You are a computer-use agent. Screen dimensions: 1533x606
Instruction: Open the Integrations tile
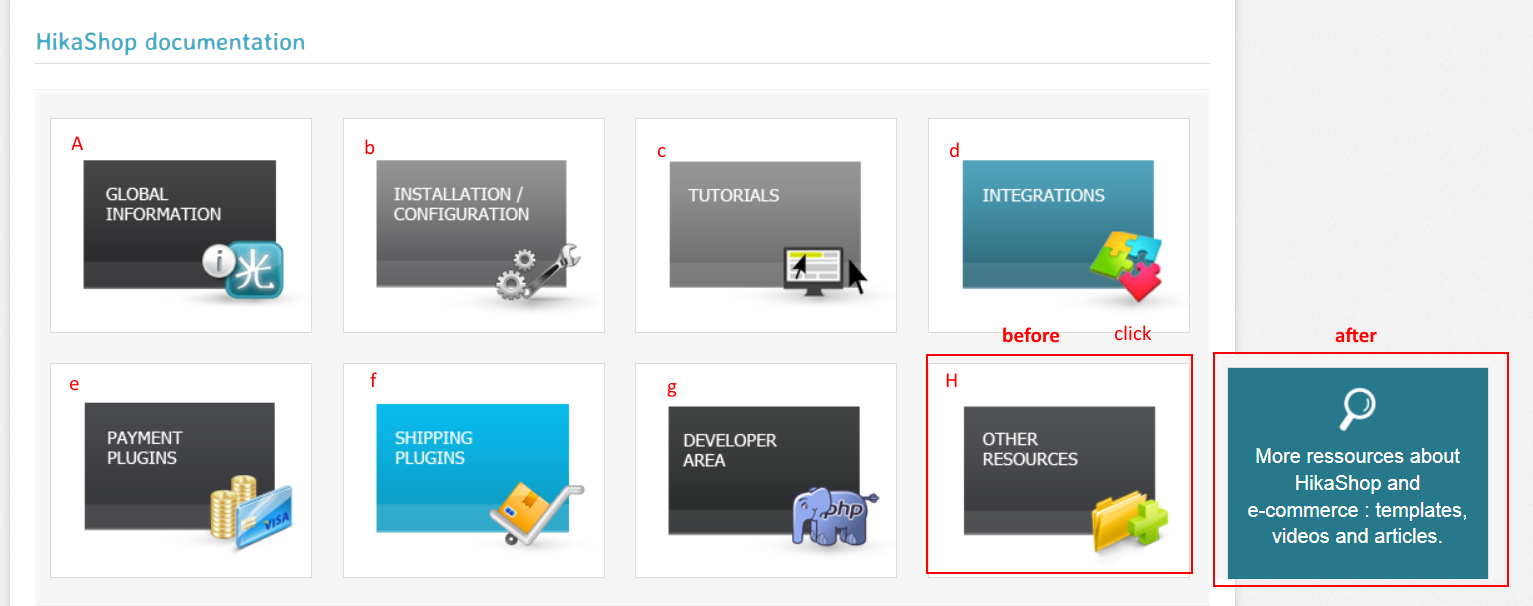[x=1059, y=225]
